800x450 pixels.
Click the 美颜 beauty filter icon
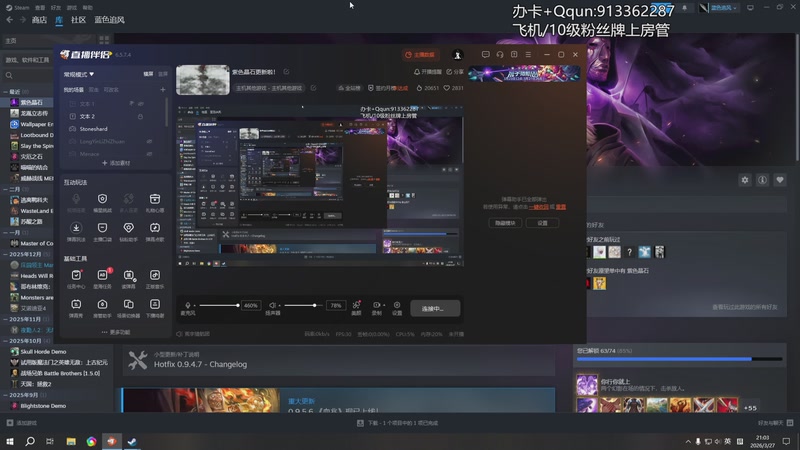[x=356, y=305]
